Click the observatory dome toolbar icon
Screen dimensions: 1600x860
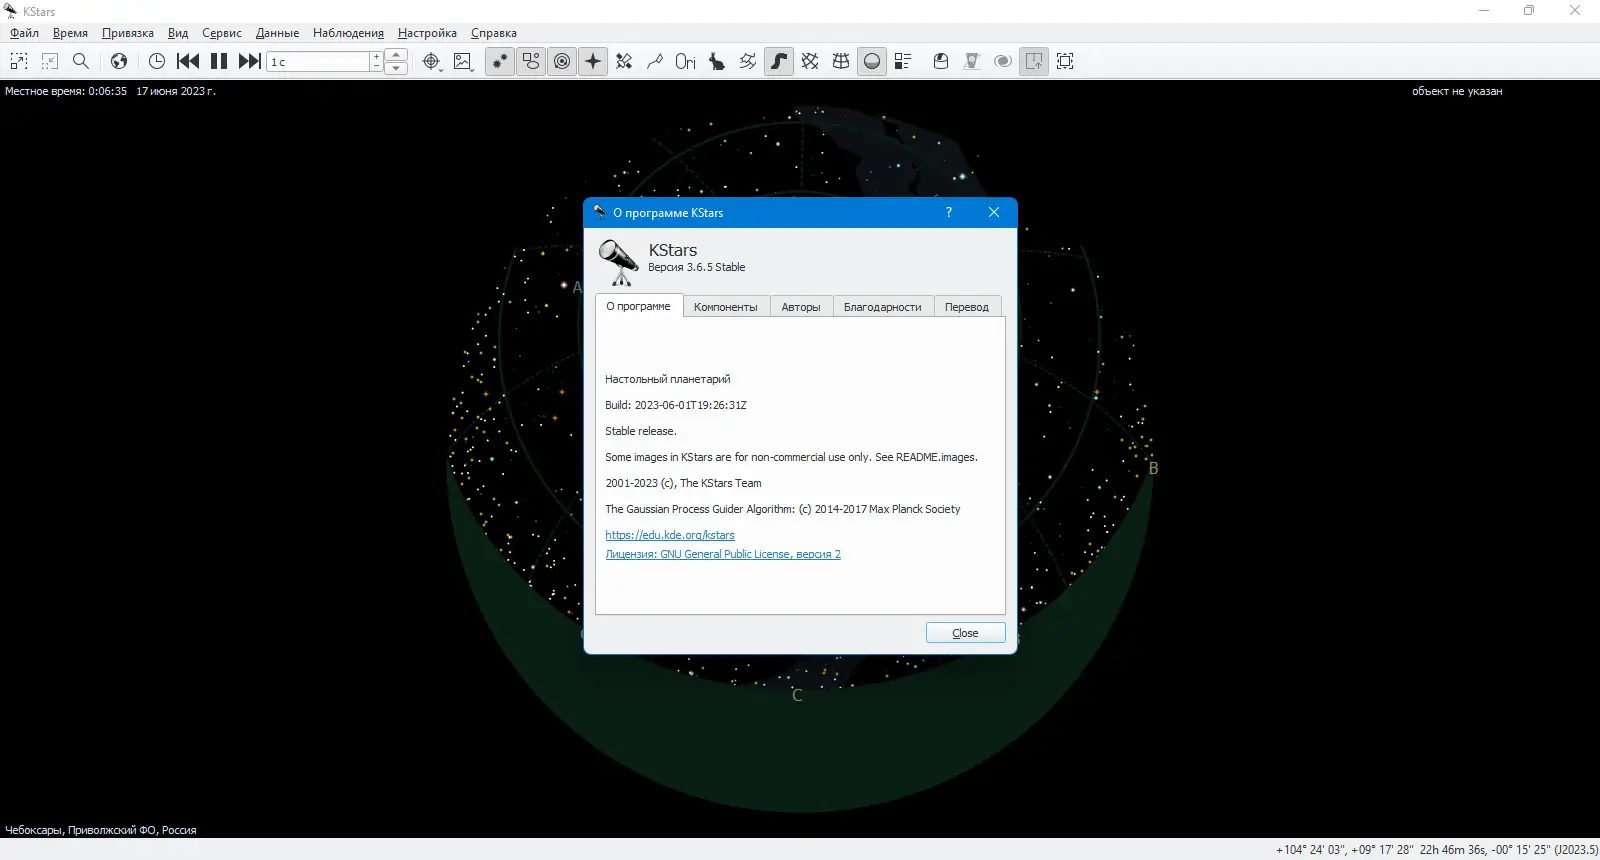tap(941, 61)
